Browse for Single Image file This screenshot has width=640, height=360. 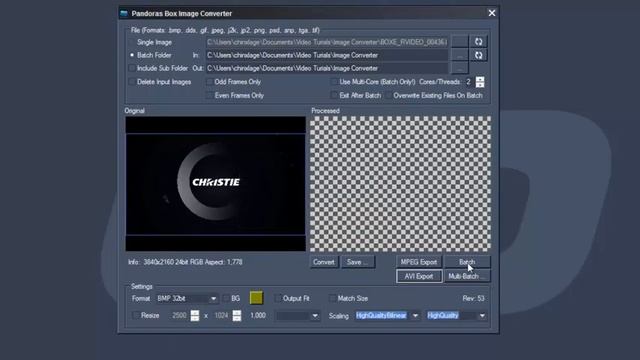(x=460, y=42)
